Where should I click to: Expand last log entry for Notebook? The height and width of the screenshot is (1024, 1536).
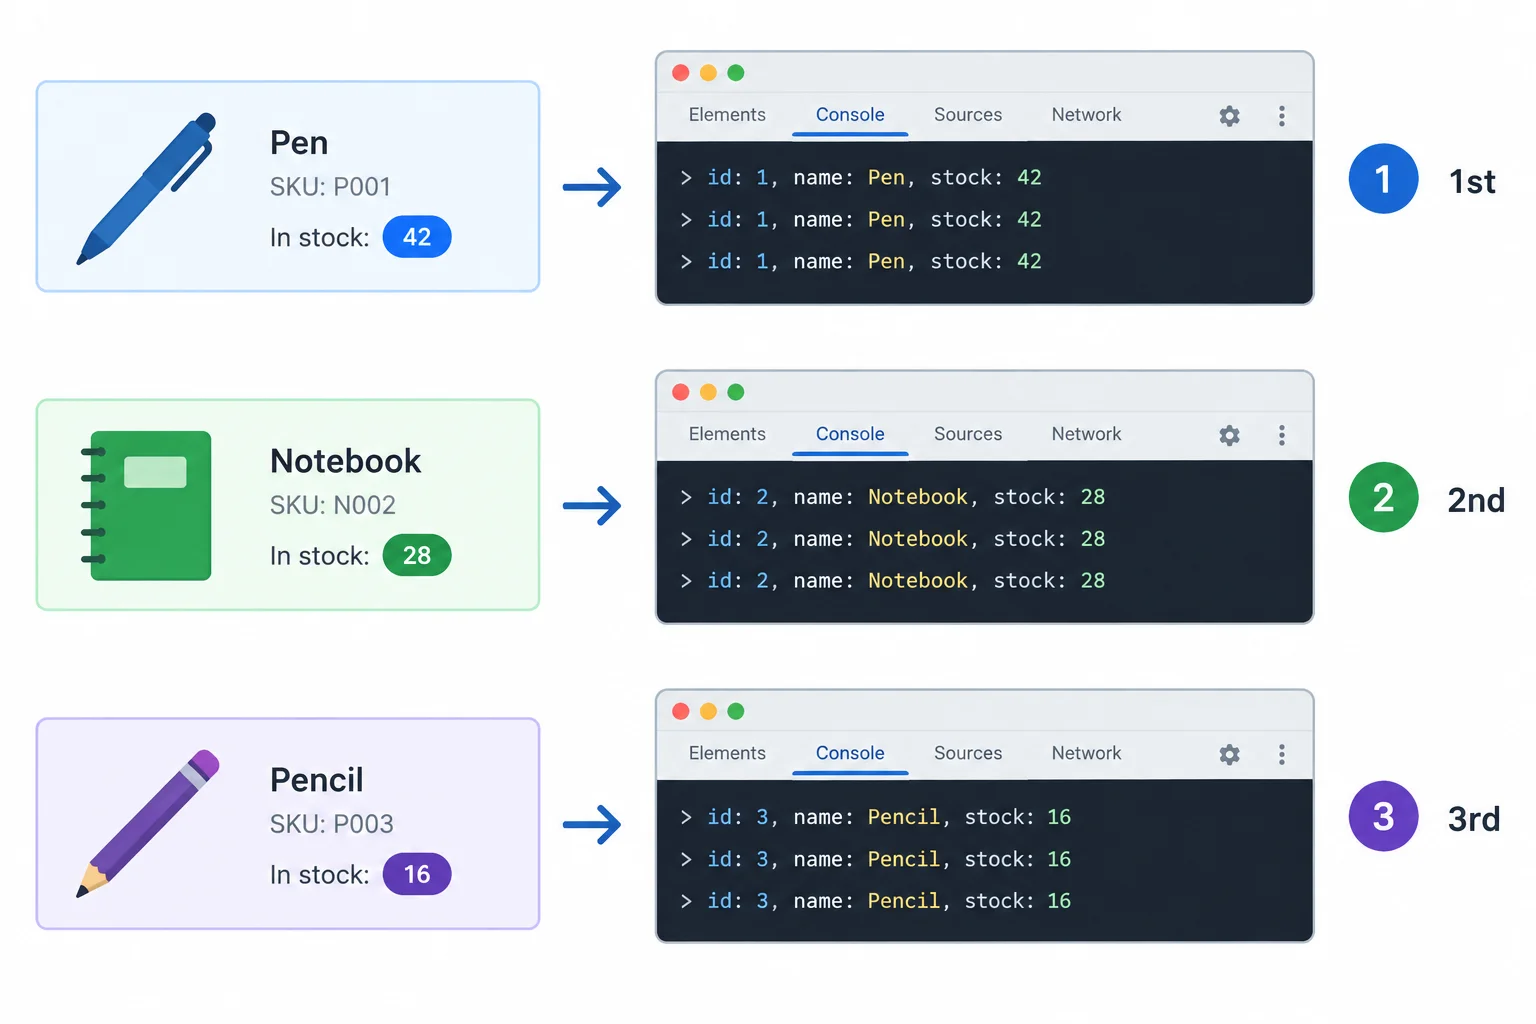tap(686, 581)
